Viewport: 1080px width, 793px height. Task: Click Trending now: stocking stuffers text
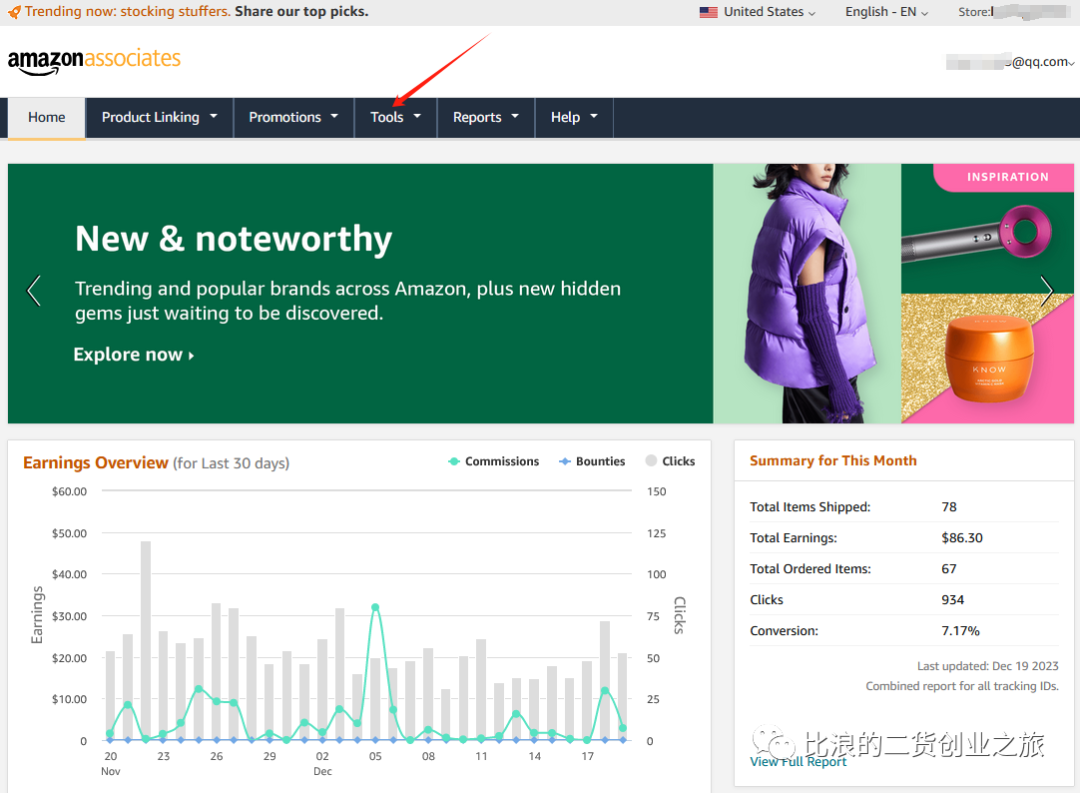tap(127, 12)
